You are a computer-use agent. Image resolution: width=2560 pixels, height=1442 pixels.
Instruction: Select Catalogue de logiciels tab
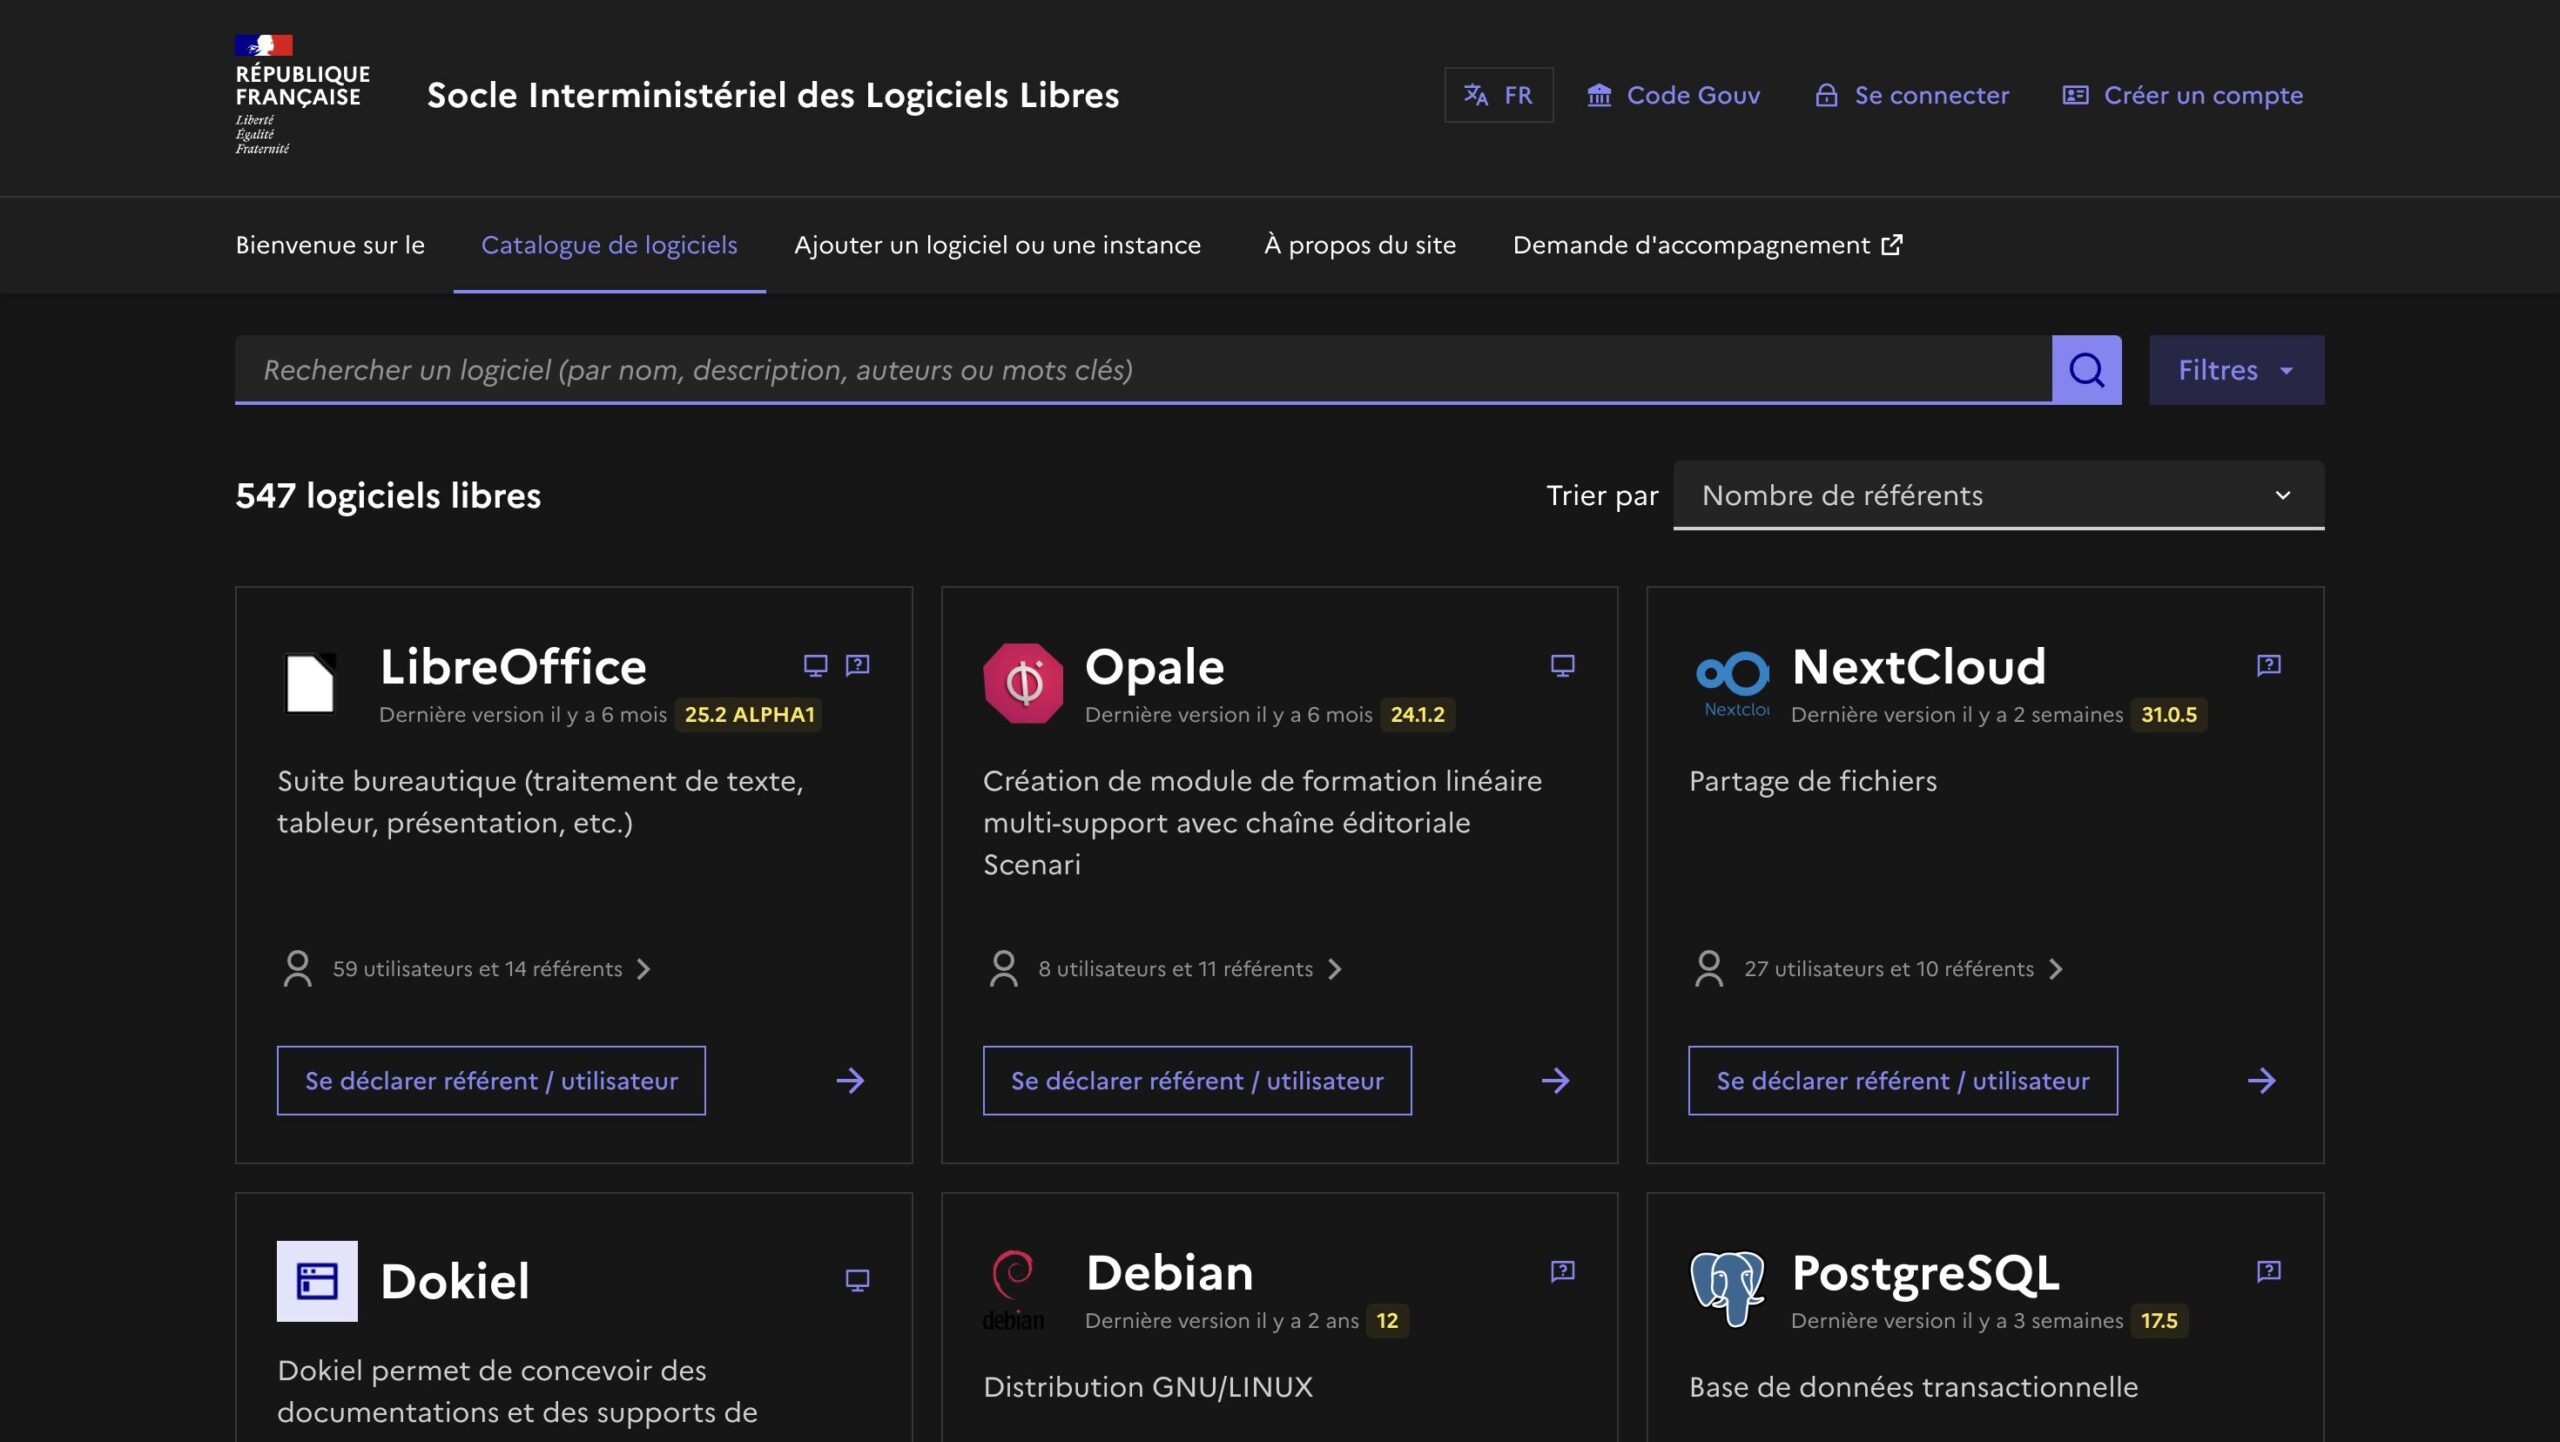pos(609,245)
